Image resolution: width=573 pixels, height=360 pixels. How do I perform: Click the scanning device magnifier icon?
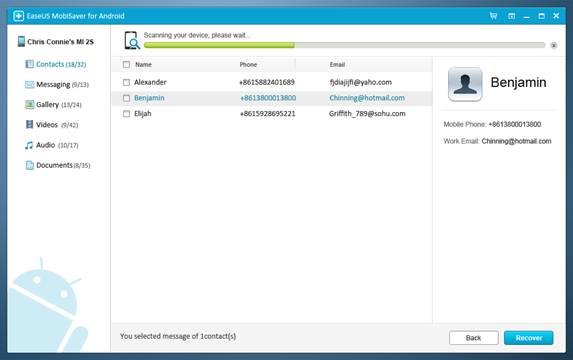pos(132,41)
